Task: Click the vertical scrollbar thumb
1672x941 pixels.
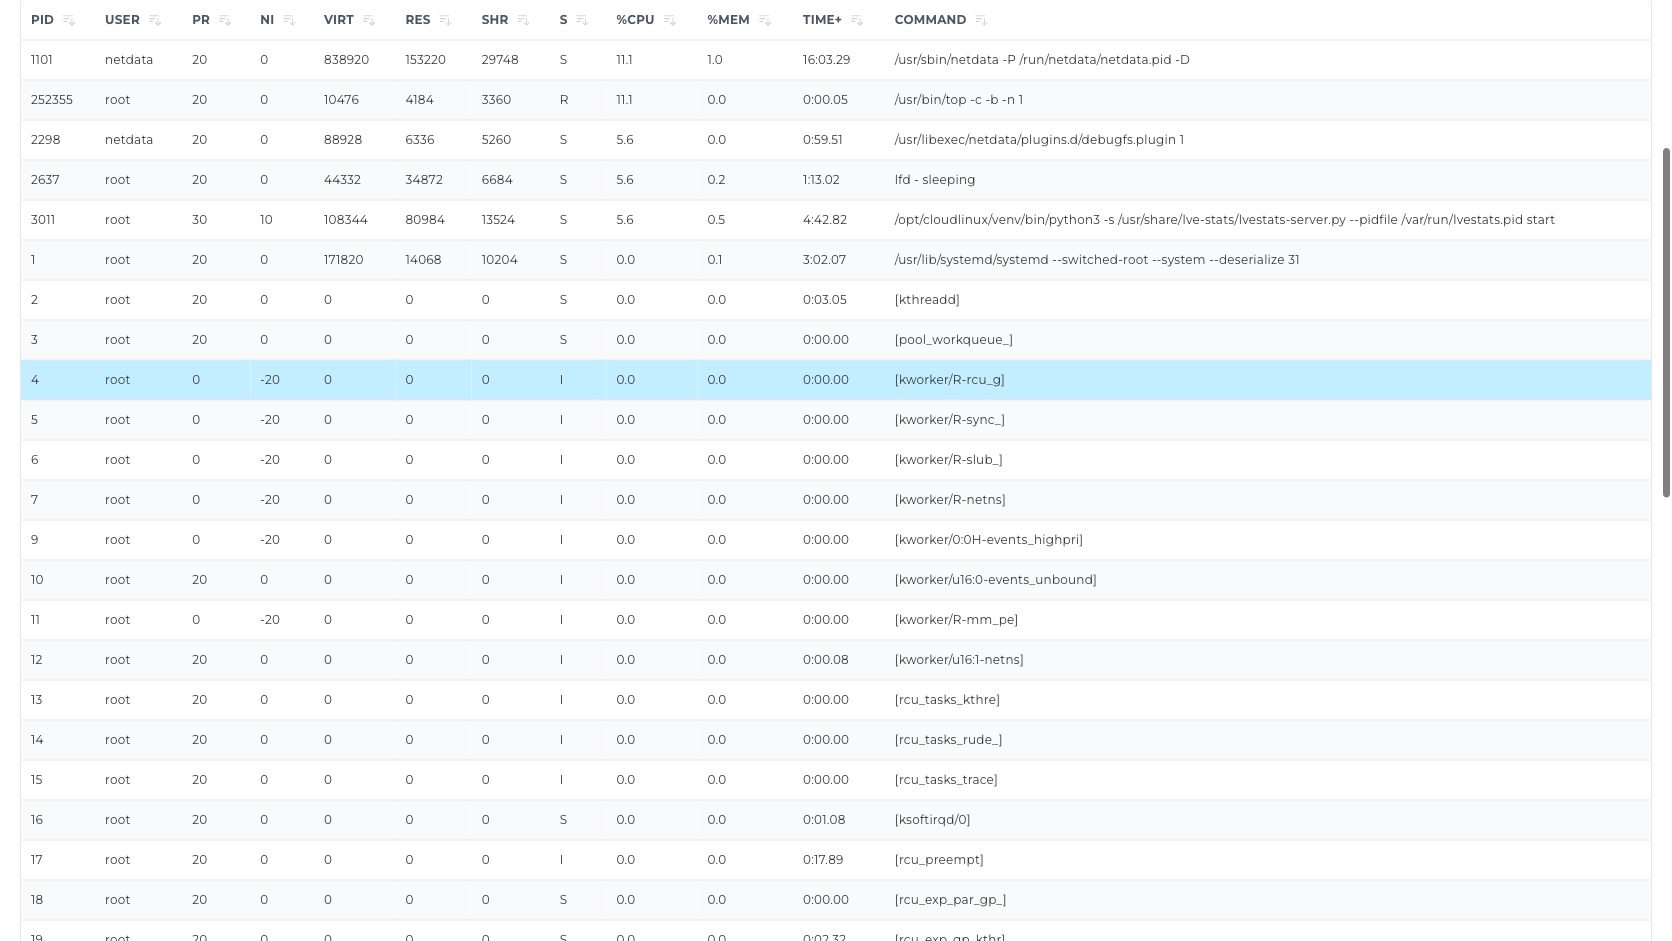Action: pos(1666,322)
